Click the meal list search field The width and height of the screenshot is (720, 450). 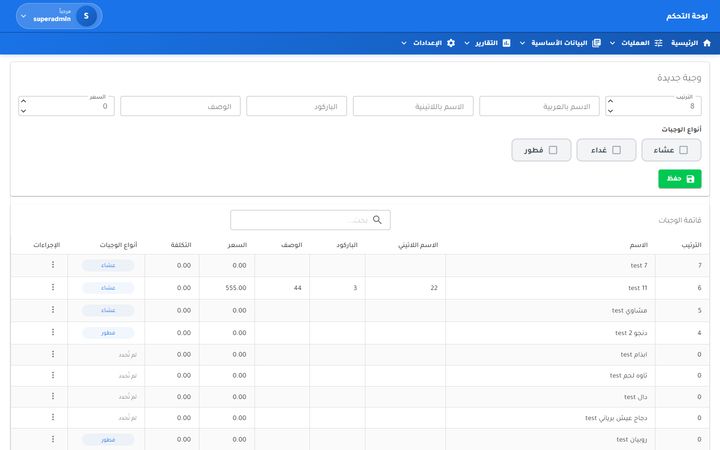tap(310, 220)
